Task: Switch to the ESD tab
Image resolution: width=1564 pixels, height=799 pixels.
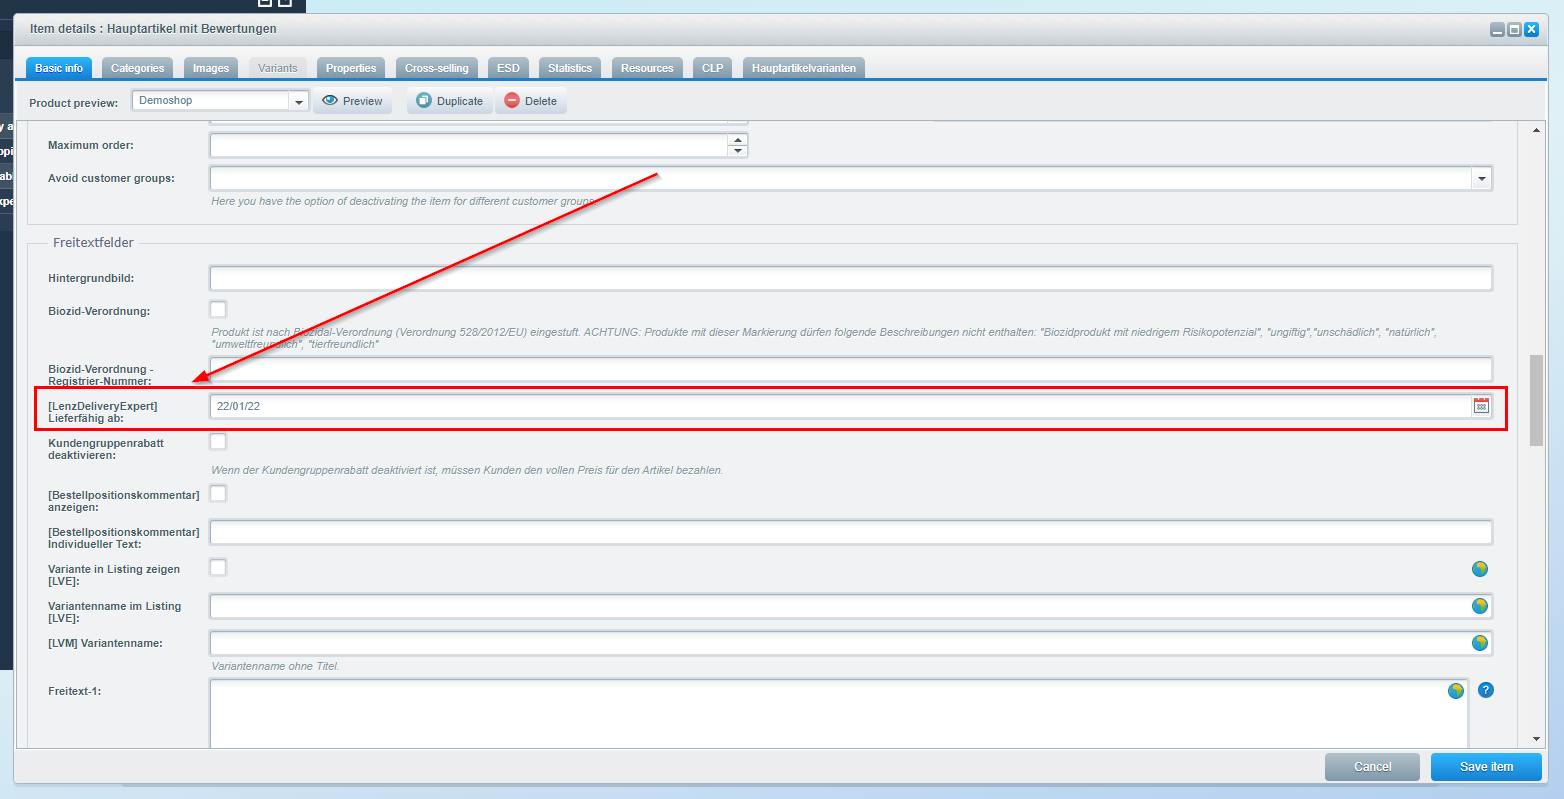Action: (508, 68)
